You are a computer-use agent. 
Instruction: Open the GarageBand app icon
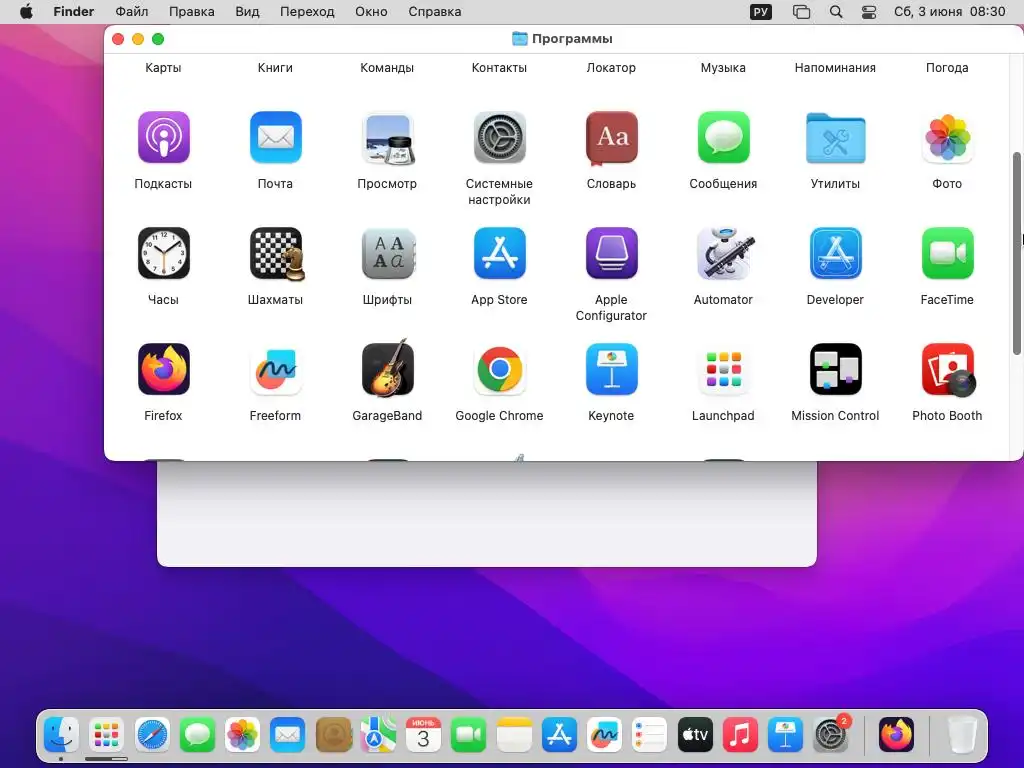click(388, 368)
